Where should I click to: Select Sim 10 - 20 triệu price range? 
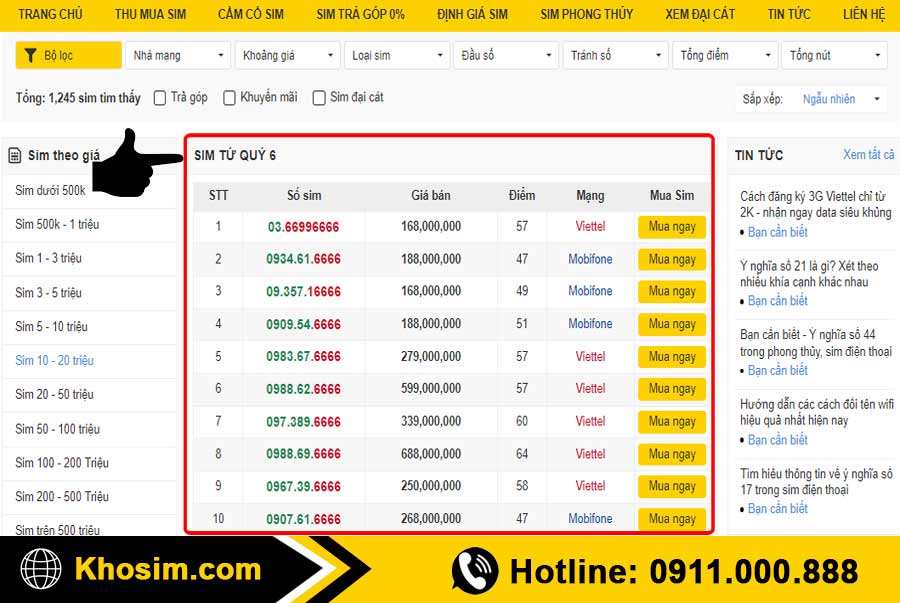(x=54, y=360)
